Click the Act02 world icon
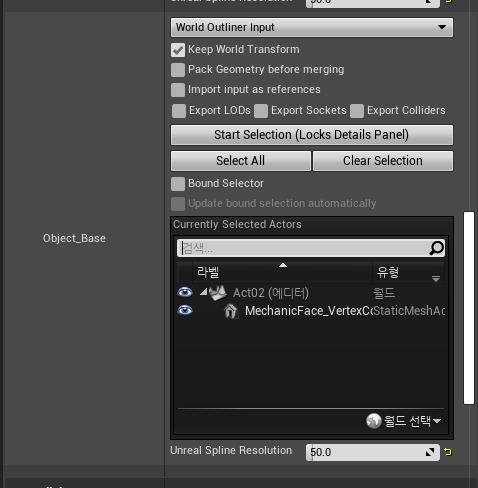This screenshot has height=488, width=478. 218,293
